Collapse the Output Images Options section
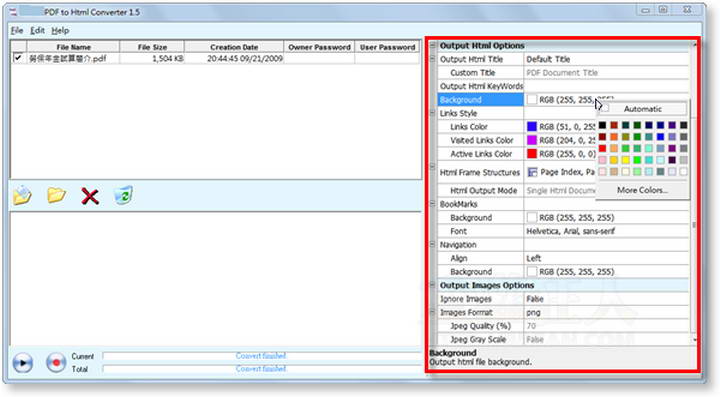Screen dimensions: 720x397 [x=433, y=285]
